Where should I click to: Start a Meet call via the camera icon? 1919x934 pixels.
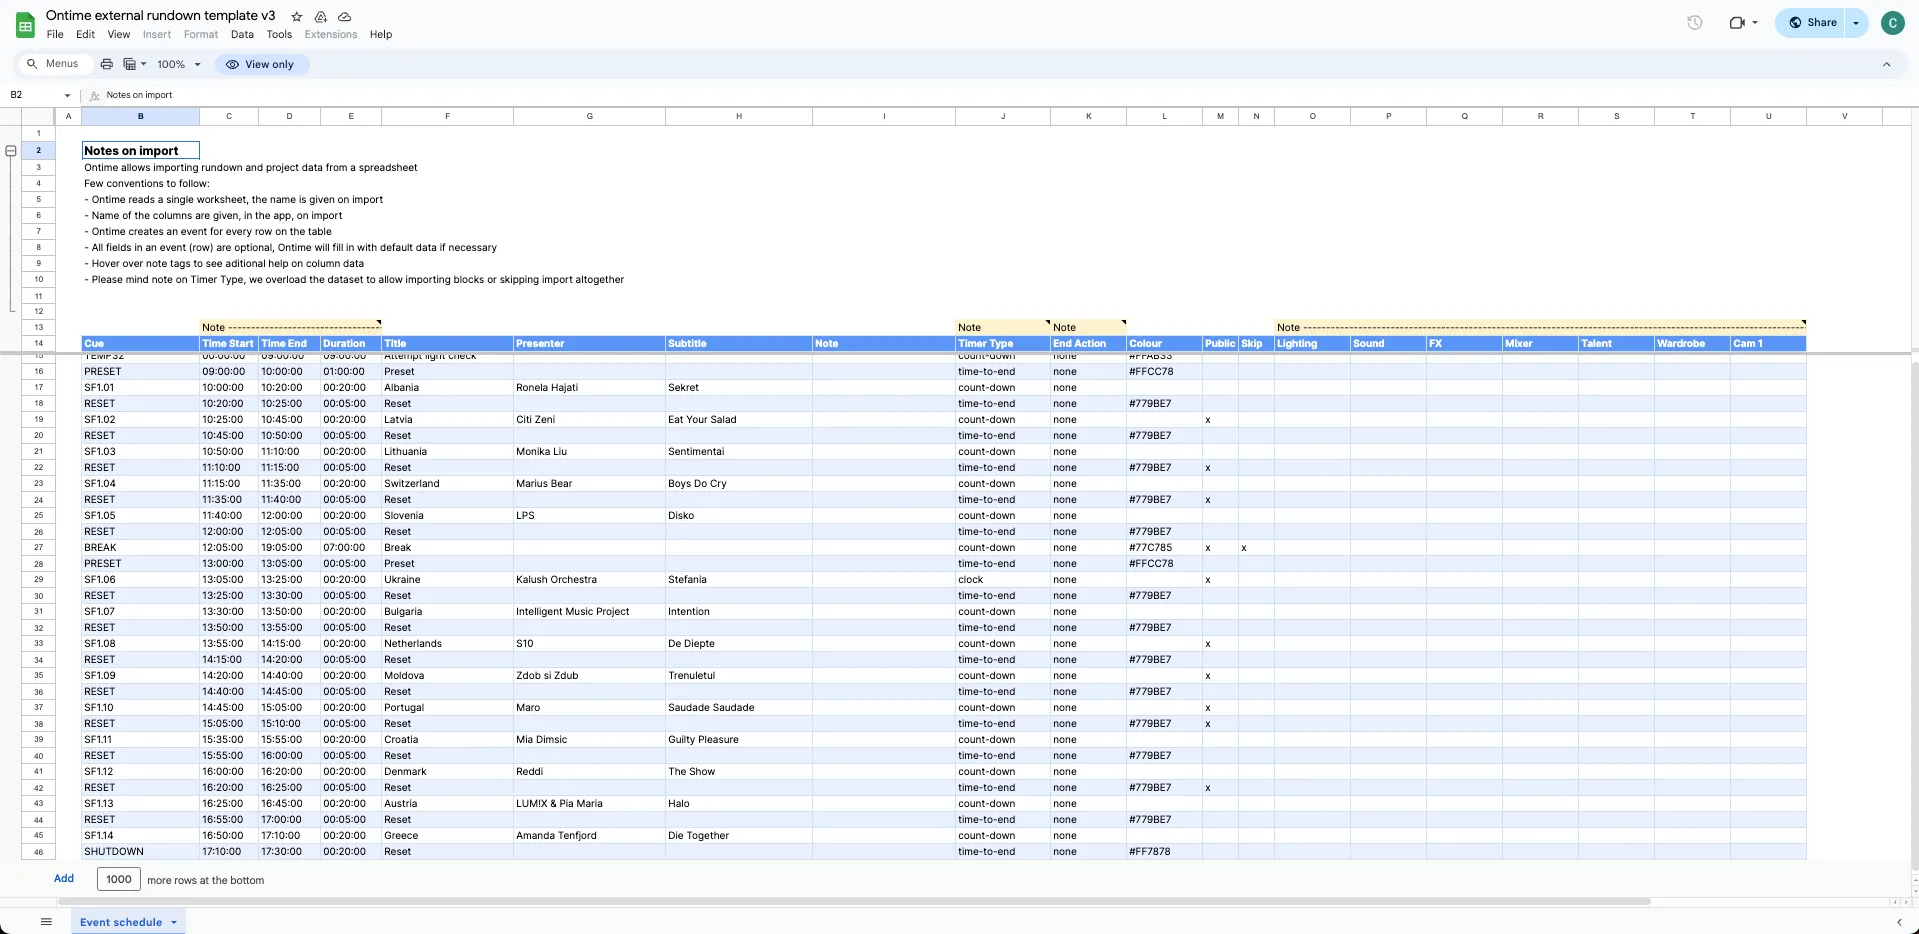[1737, 22]
